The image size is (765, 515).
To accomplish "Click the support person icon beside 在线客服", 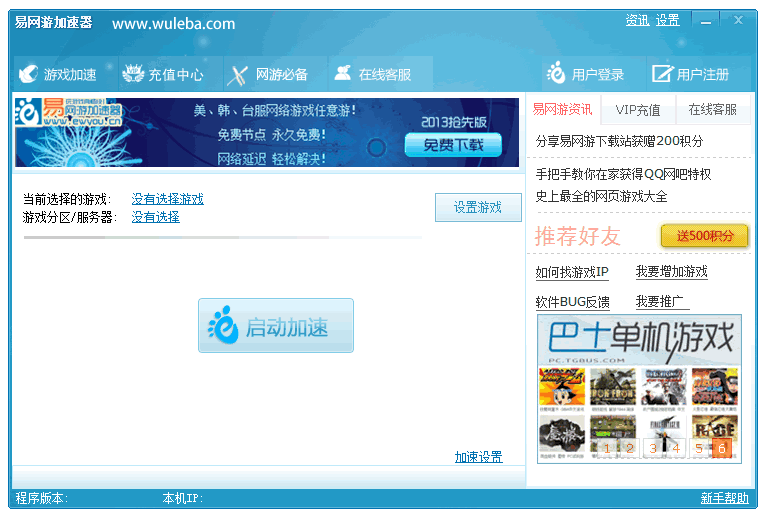I will tap(342, 73).
